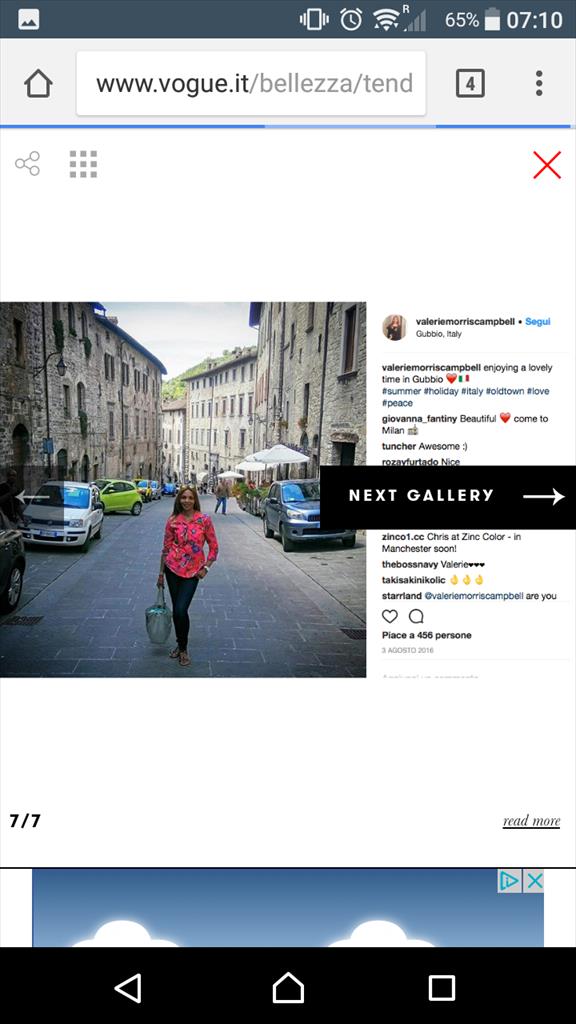Open the tab switcher showing 4 tabs
576x1024 pixels.
coord(470,84)
